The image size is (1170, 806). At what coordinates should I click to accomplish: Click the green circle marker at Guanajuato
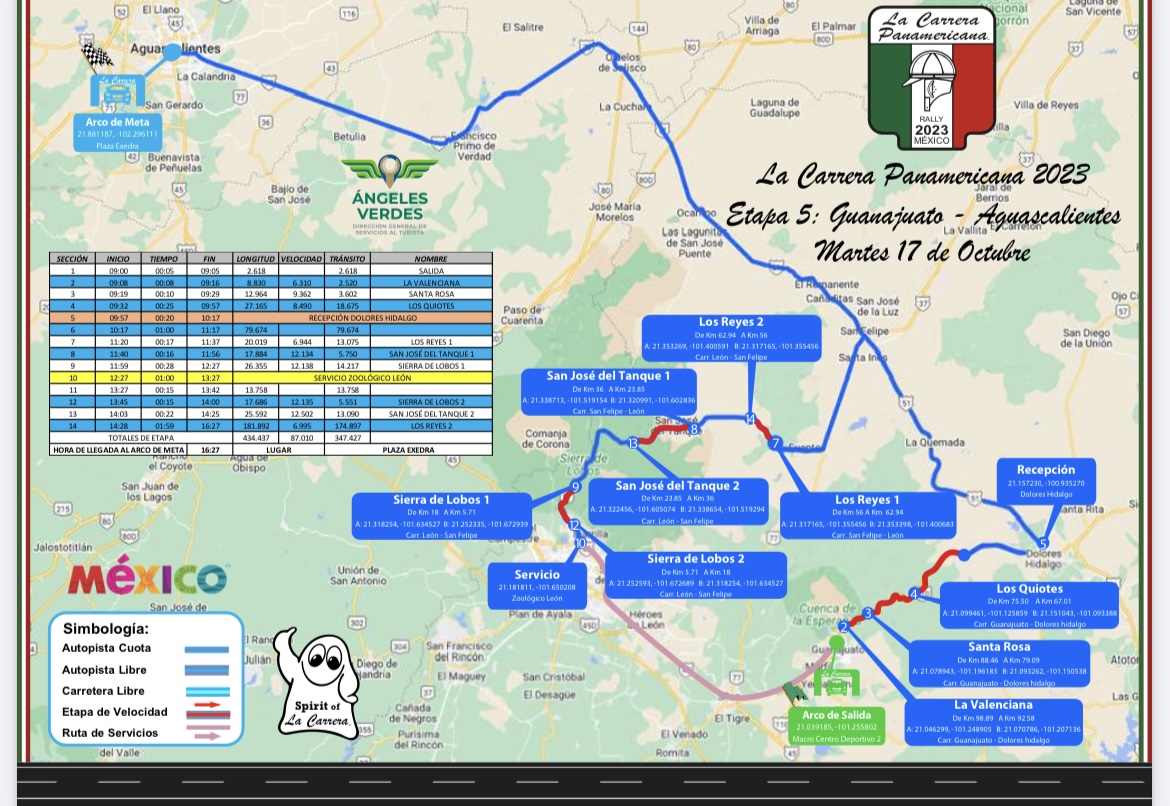click(x=837, y=643)
